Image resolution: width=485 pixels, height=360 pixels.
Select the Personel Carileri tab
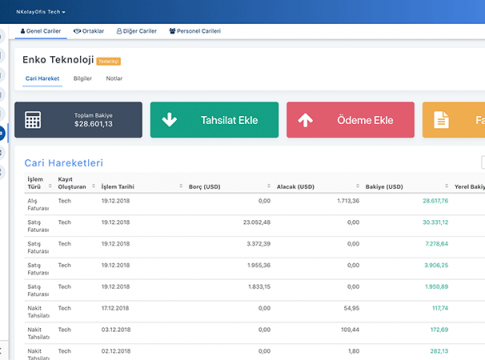pyautogui.click(x=195, y=31)
